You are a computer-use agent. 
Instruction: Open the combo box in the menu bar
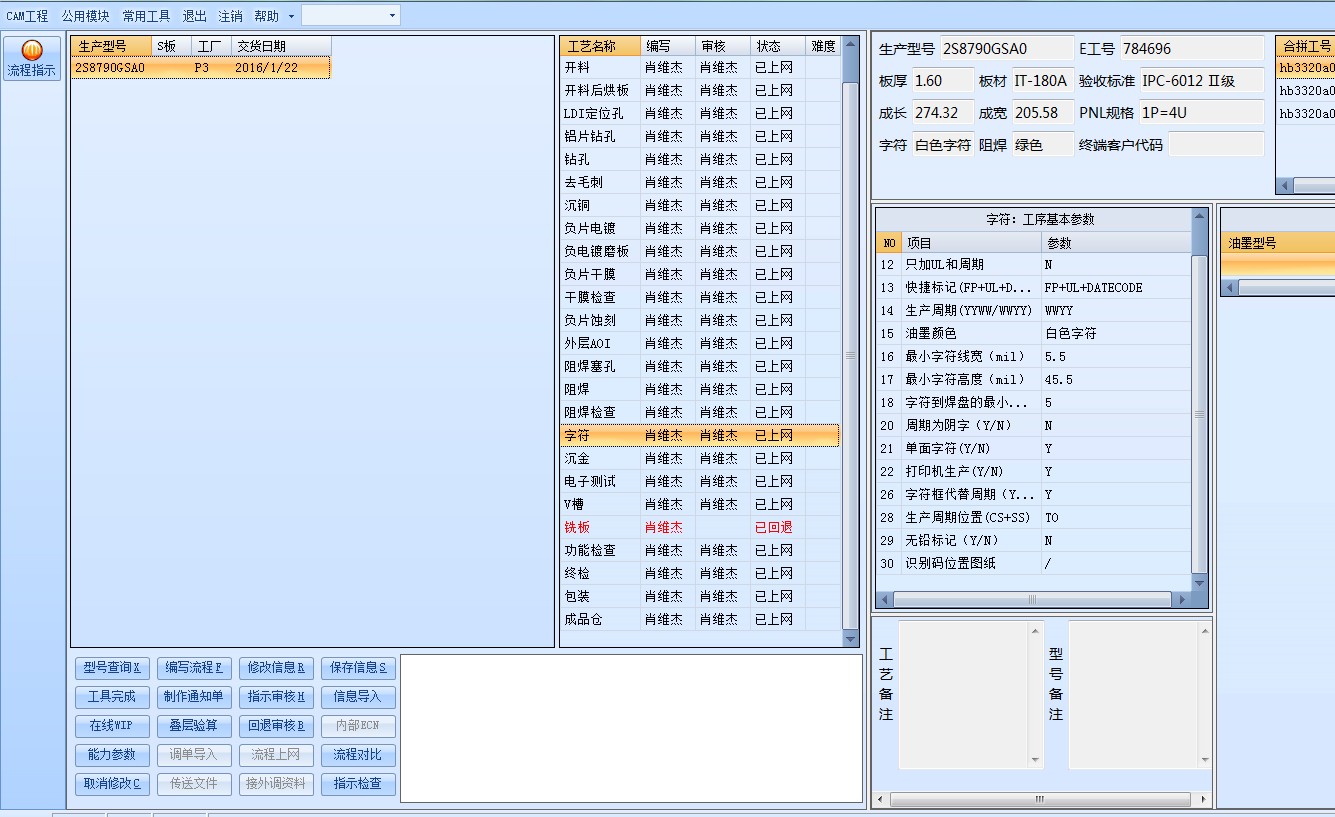[x=350, y=15]
